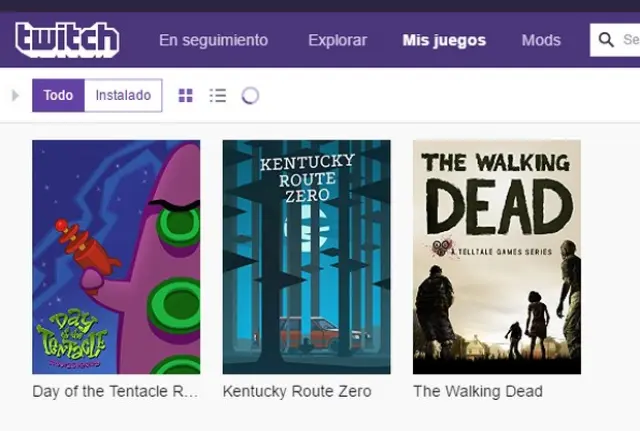Image resolution: width=640 pixels, height=431 pixels.
Task: Click the 'Day of the Tentacle R...' title
Action: pos(115,391)
